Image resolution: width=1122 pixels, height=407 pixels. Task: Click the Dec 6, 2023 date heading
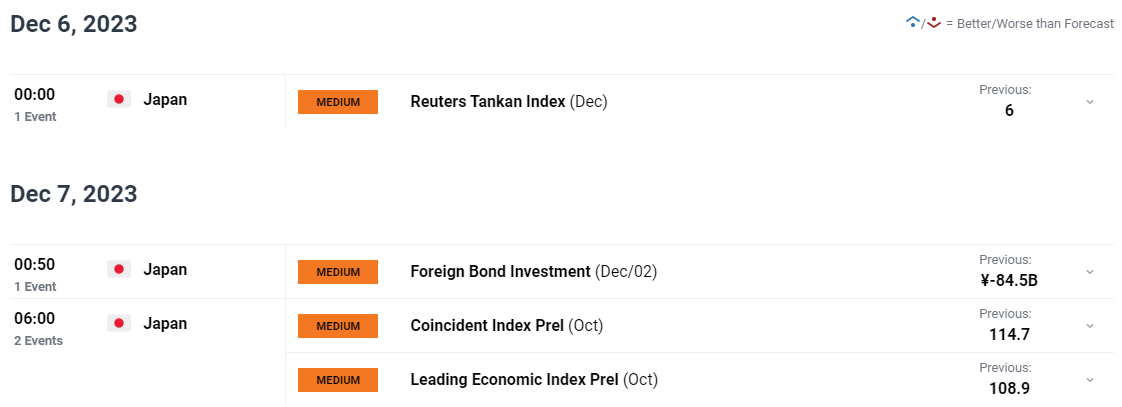74,24
